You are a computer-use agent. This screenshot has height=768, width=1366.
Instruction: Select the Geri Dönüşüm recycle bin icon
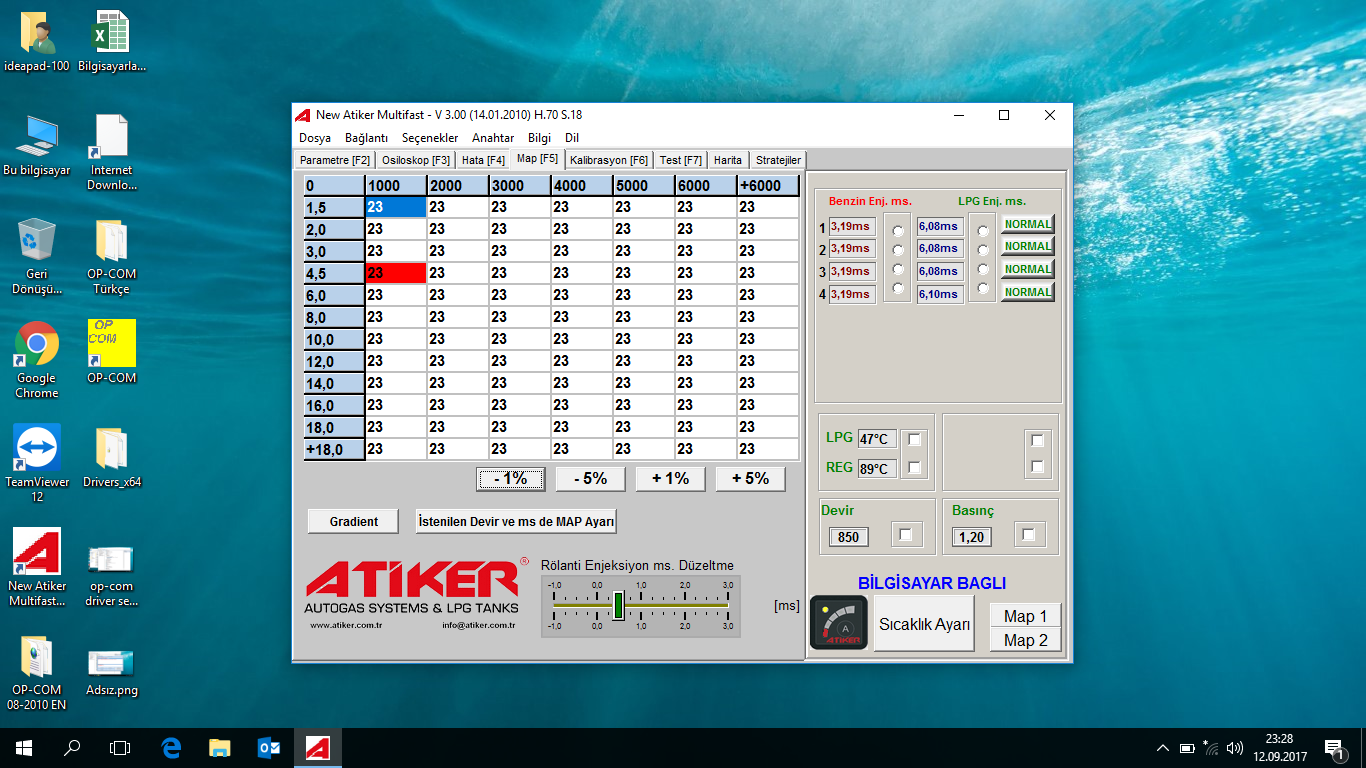(37, 240)
